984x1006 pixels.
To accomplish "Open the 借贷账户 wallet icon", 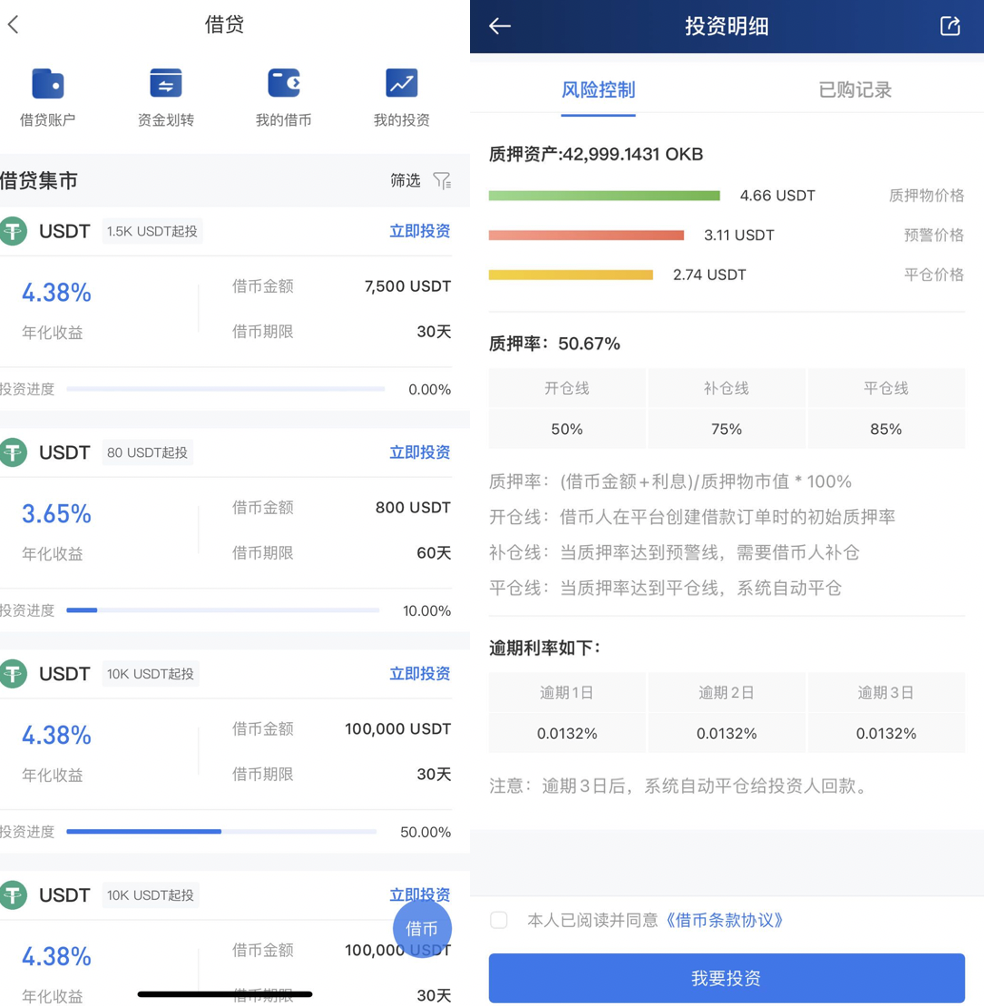I will [47, 84].
